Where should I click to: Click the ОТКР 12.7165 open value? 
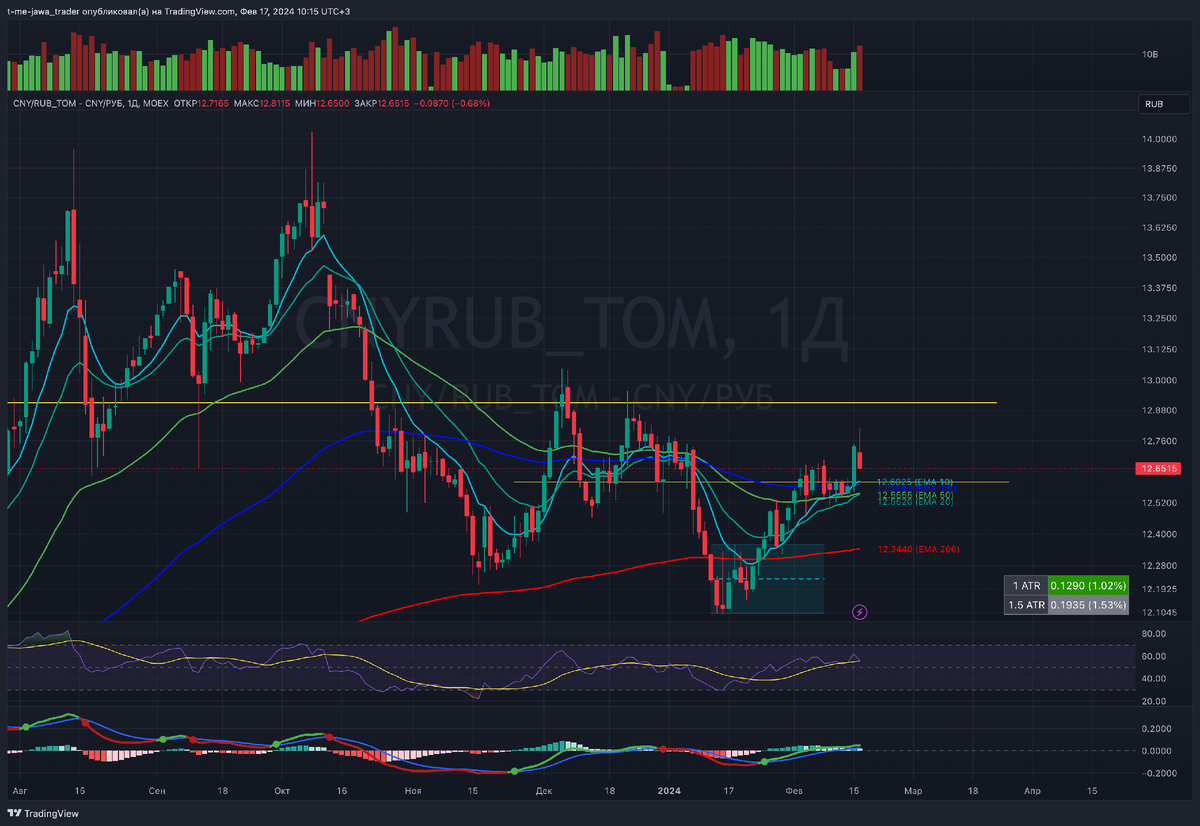click(200, 103)
